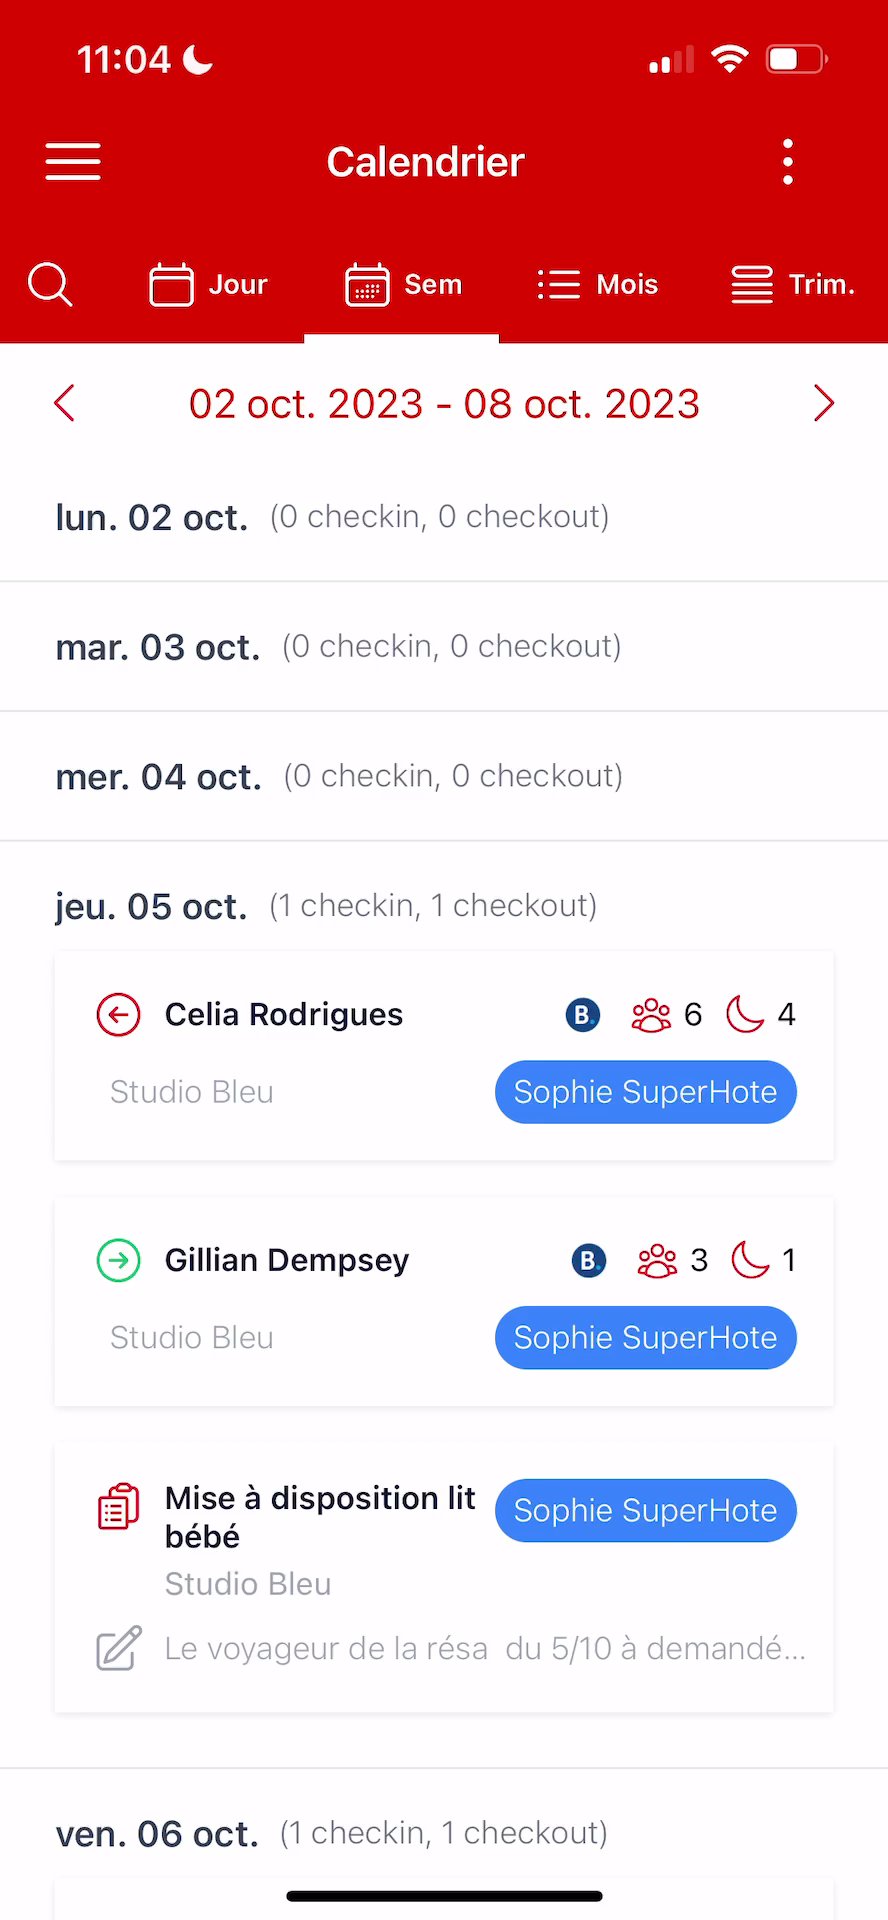
Task: Switch to the Mois view tab
Action: (597, 285)
